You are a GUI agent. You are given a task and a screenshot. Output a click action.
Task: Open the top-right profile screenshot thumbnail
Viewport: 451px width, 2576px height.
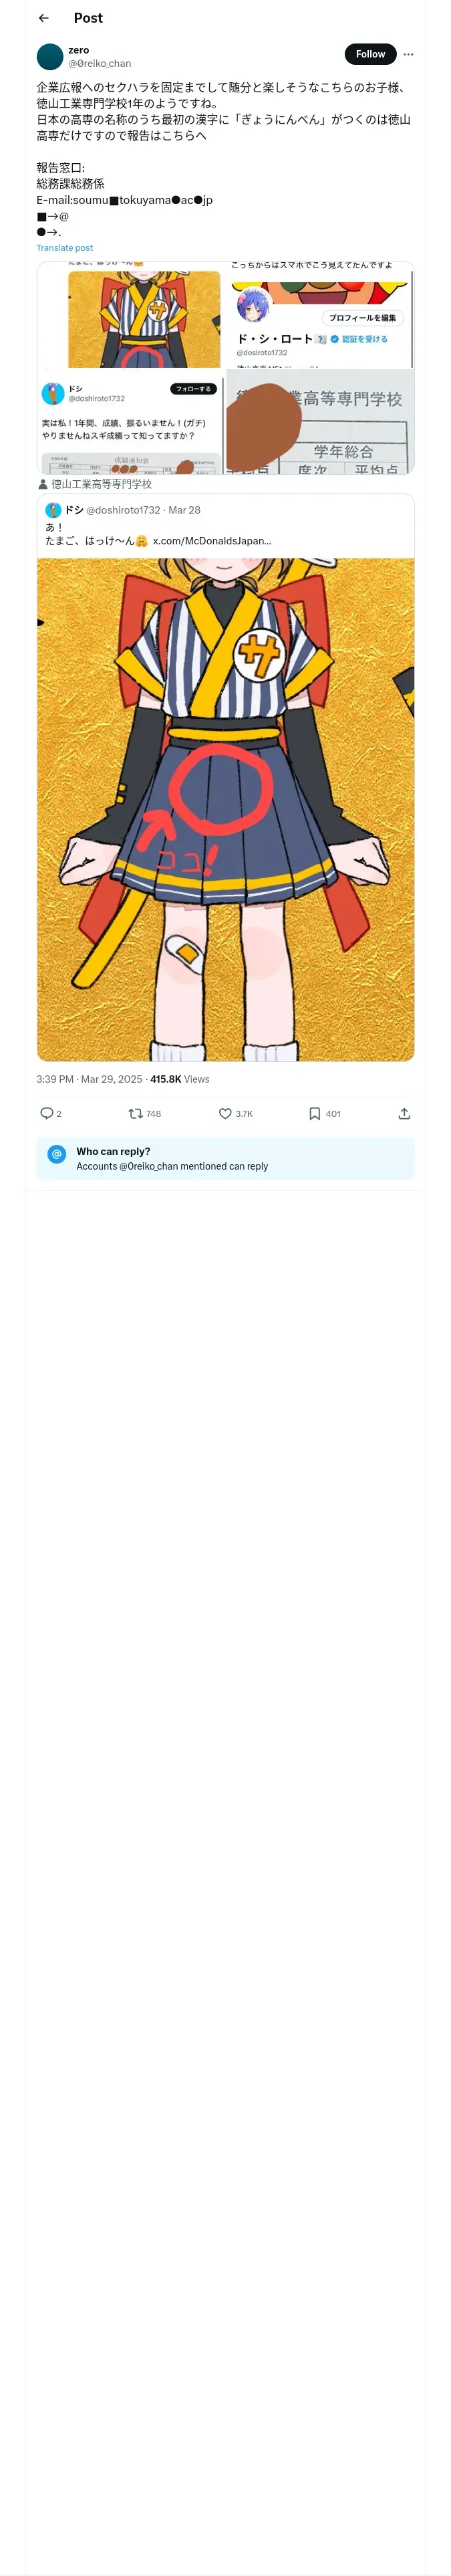[320, 315]
